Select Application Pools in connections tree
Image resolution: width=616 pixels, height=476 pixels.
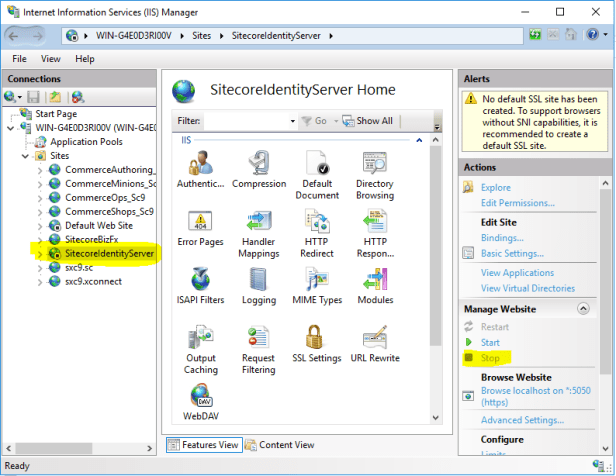pyautogui.click(x=87, y=142)
